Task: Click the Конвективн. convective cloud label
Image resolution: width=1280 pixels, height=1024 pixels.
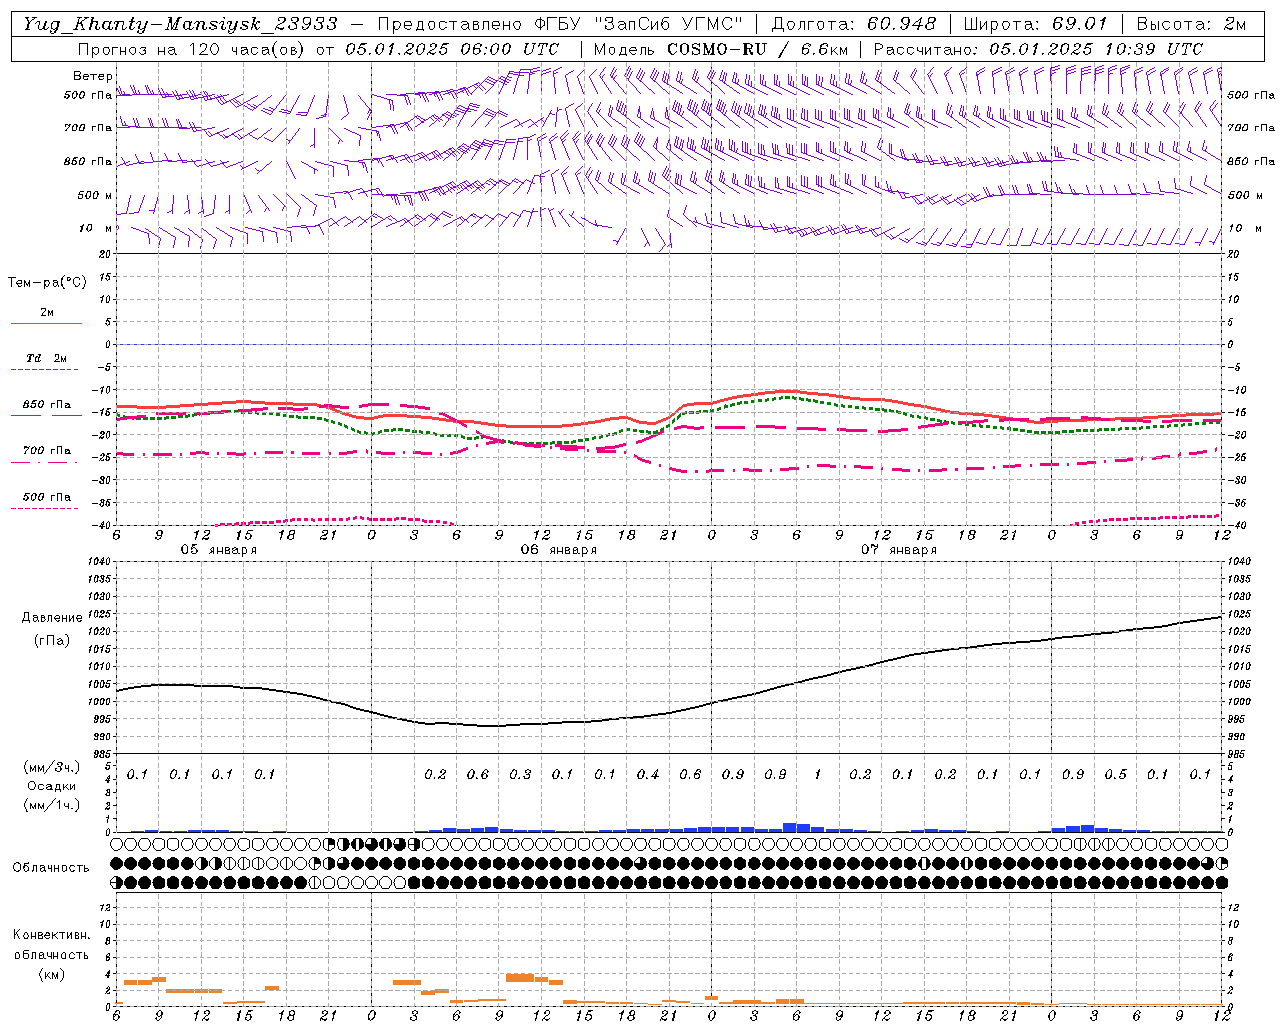Action: click(x=51, y=935)
